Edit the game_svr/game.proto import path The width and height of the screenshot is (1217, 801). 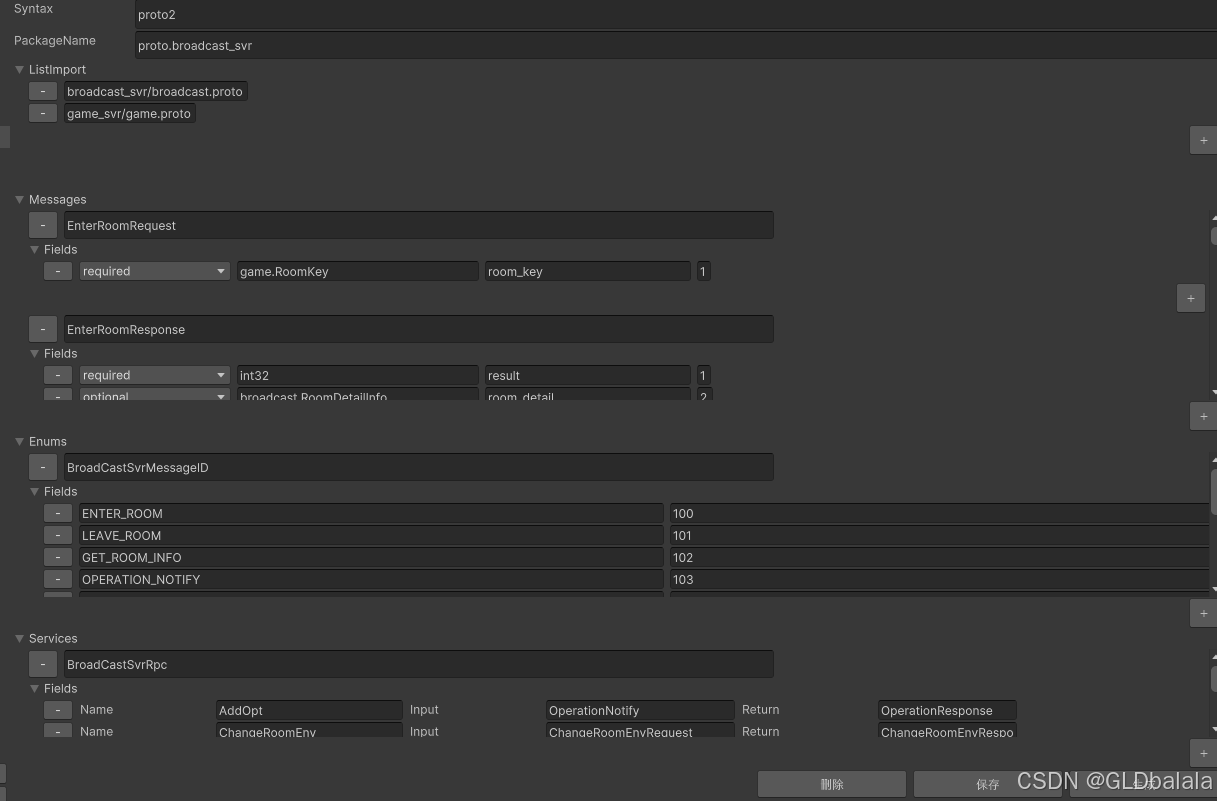tap(129, 113)
